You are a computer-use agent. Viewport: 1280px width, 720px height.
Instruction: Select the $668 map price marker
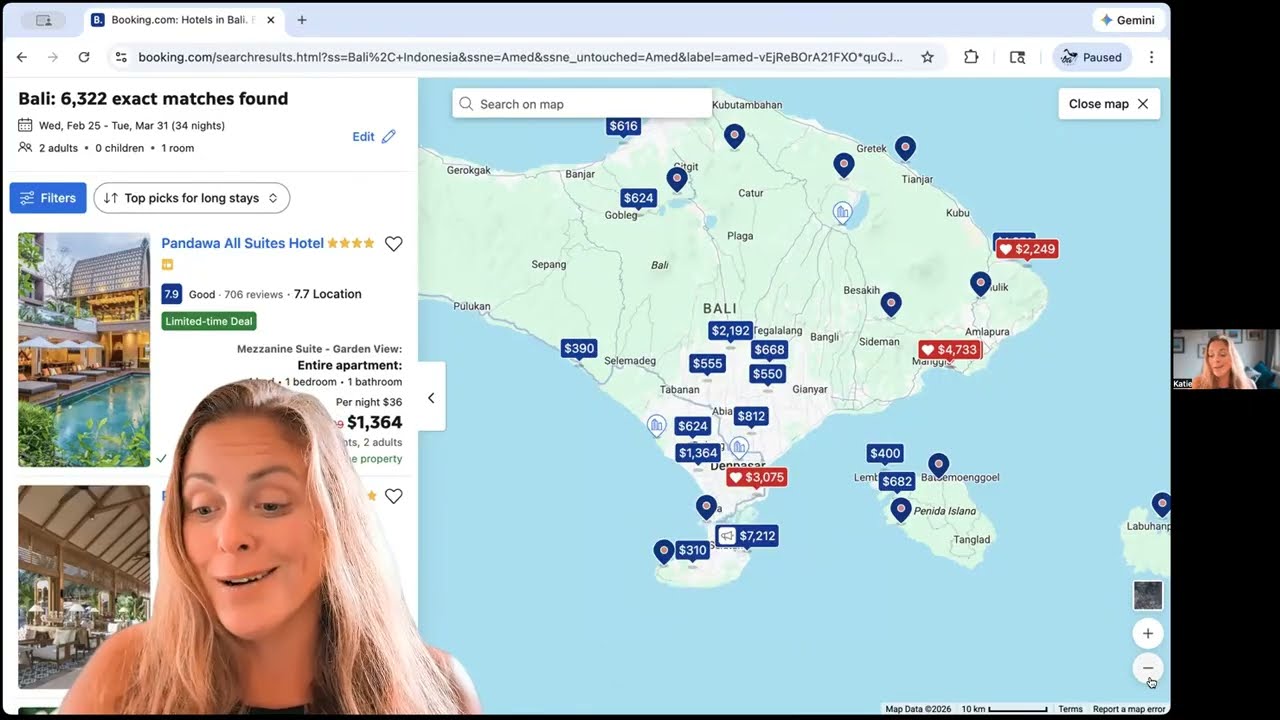coord(769,350)
